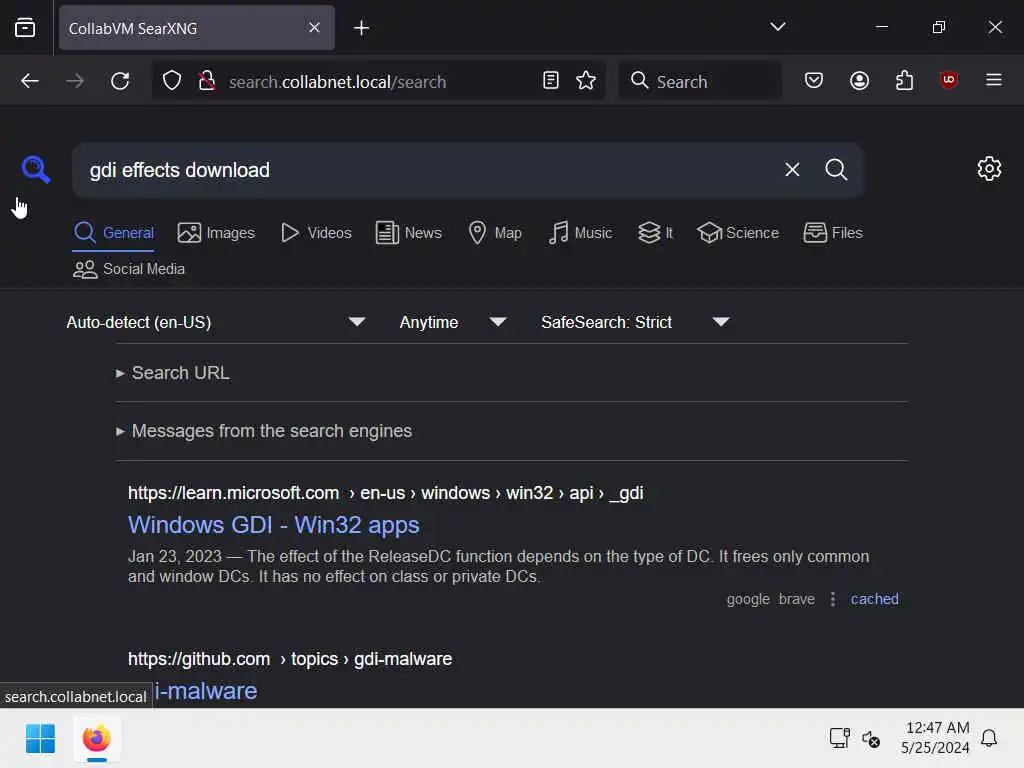Open github.com topics gdi-malware URL
1024x768 pixels.
pos(290,659)
